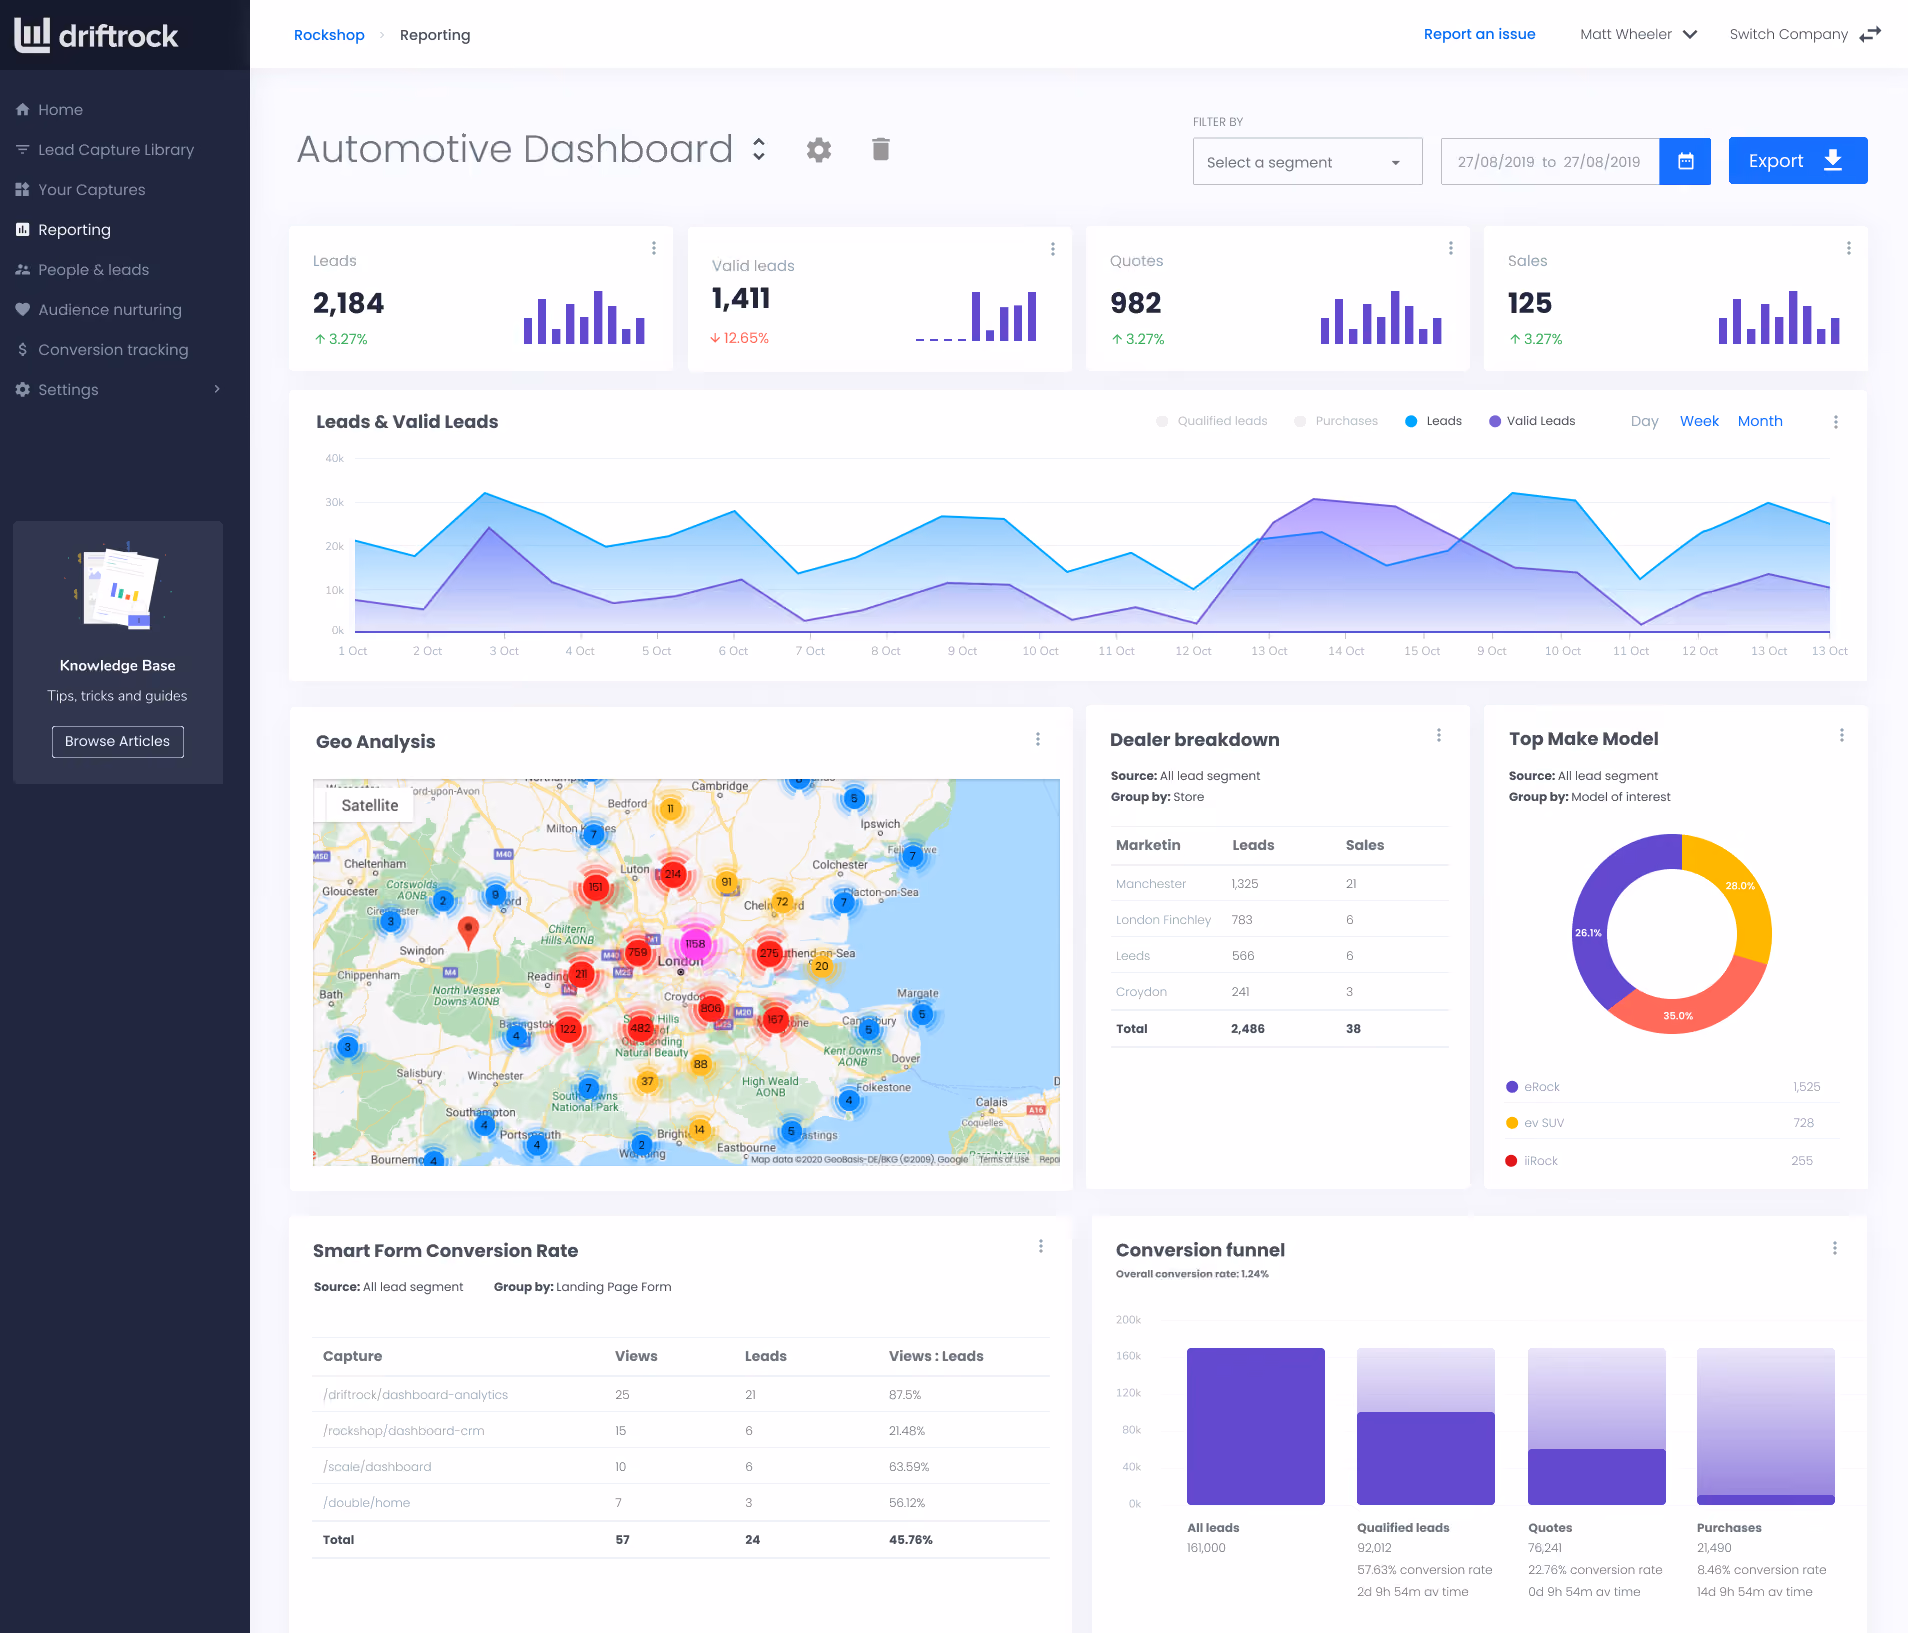Image resolution: width=1908 pixels, height=1633 pixels.
Task: Toggle Valid Leads series in chart legend
Action: pyautogui.click(x=1532, y=421)
